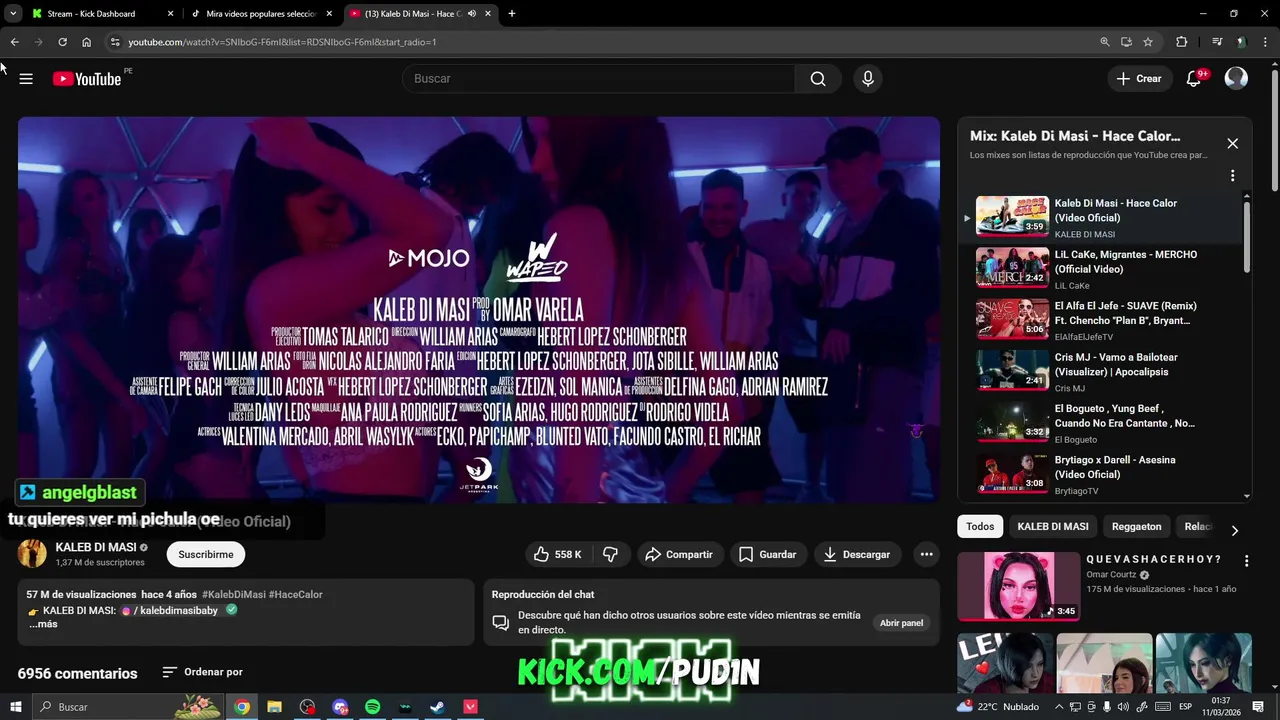Open File Explorer from the taskbar
Screen dimensions: 1280x720
click(x=274, y=707)
